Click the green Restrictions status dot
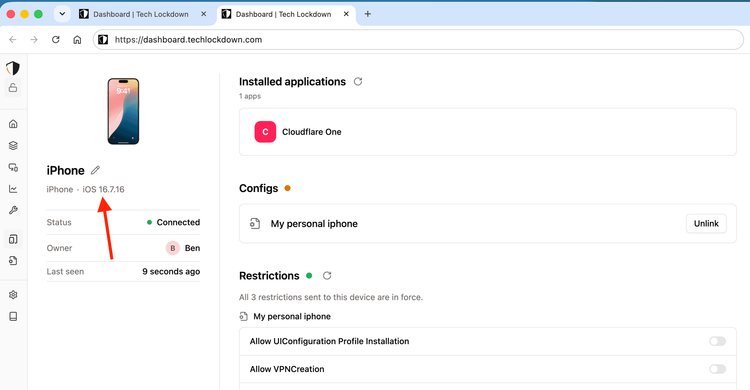Viewport: 750px width, 390px height. click(309, 276)
